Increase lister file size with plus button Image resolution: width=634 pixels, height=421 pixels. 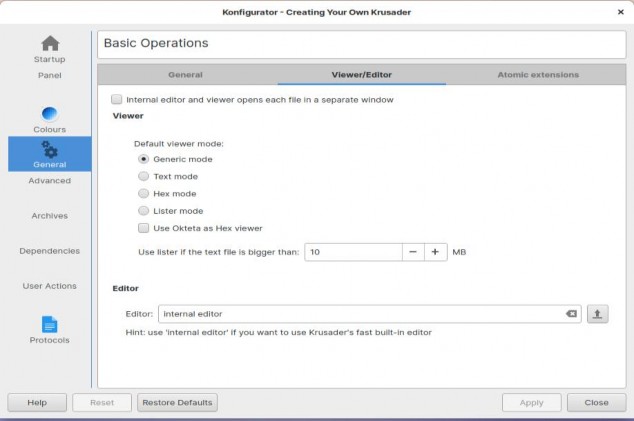435,252
